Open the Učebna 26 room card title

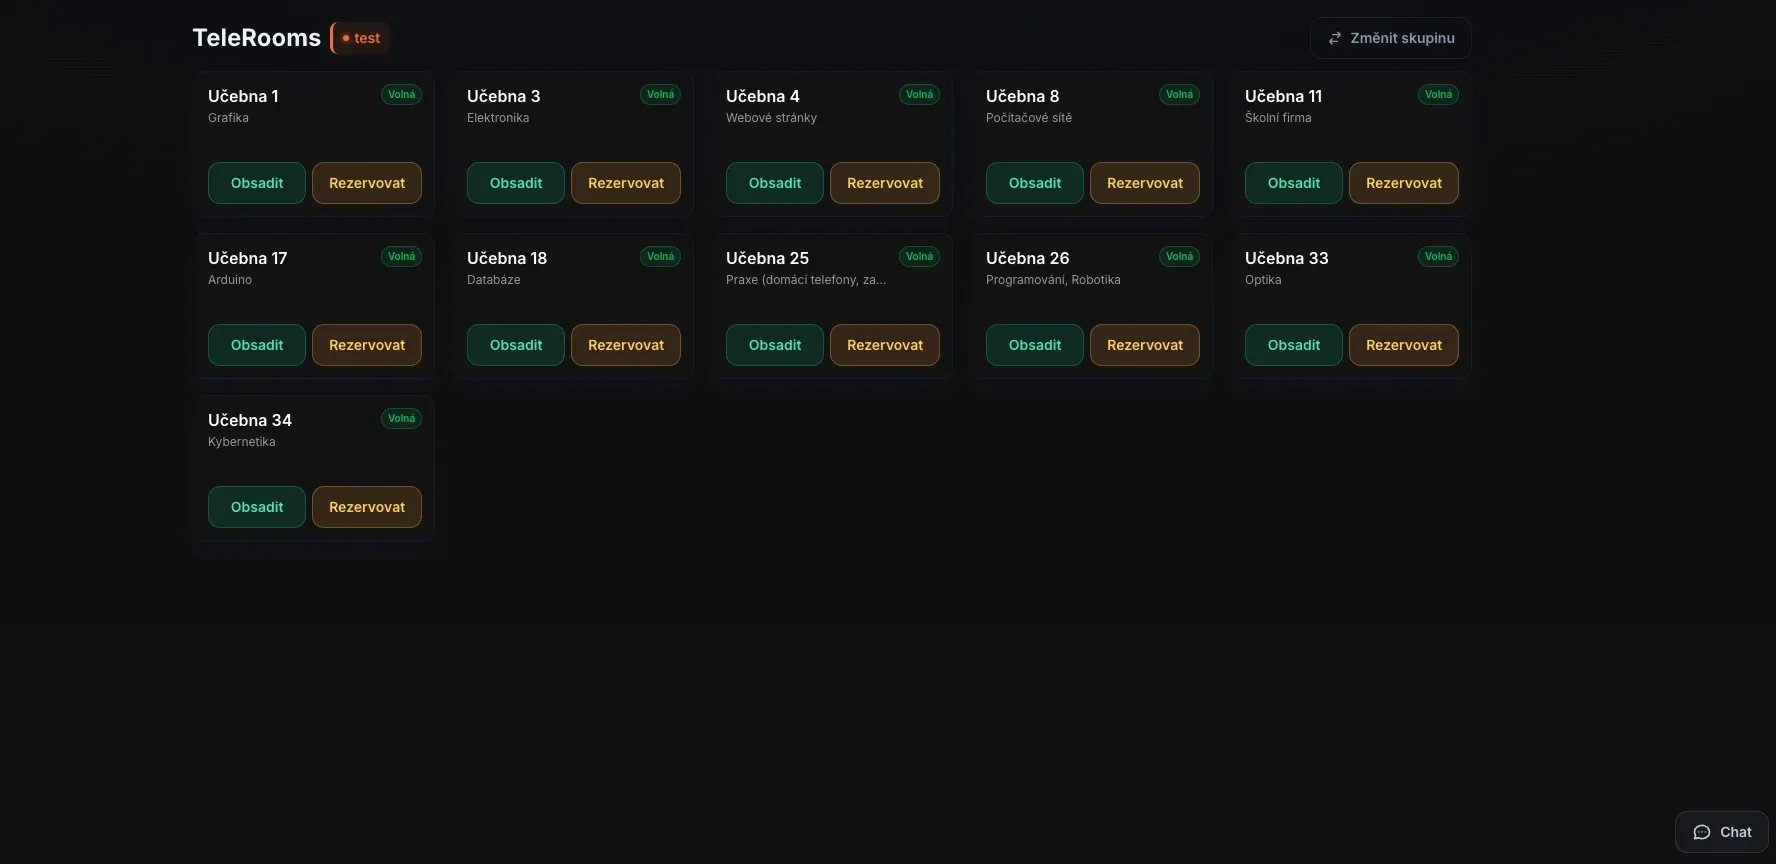point(1027,258)
